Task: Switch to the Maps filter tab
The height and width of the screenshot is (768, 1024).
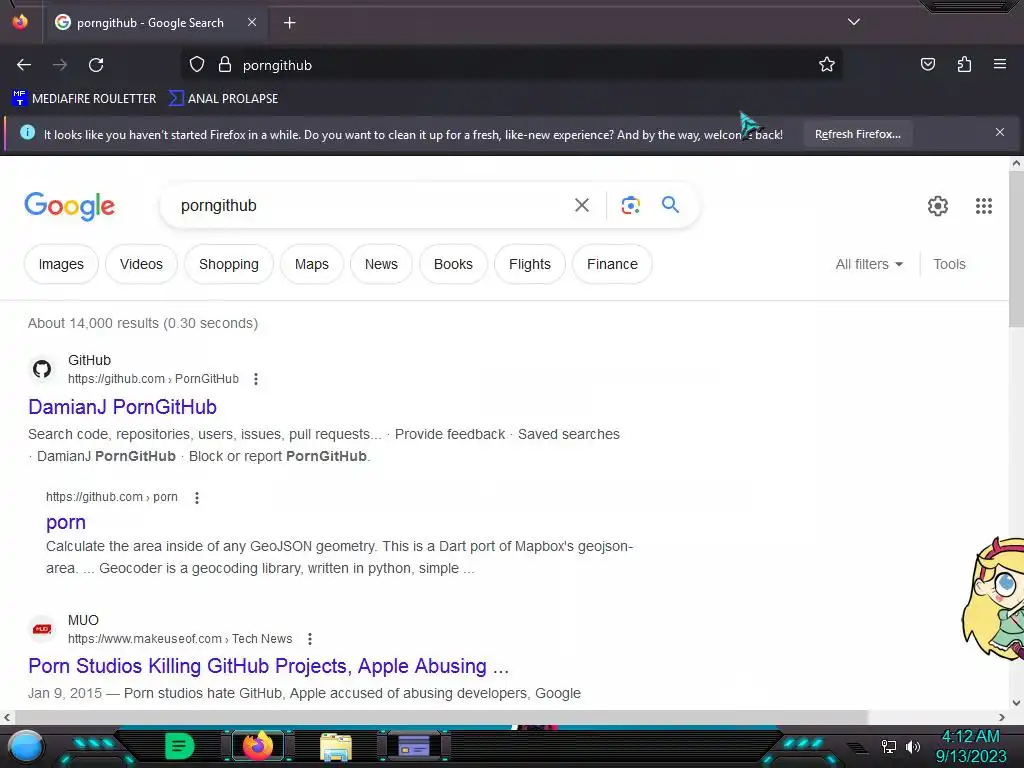Action: click(x=312, y=264)
